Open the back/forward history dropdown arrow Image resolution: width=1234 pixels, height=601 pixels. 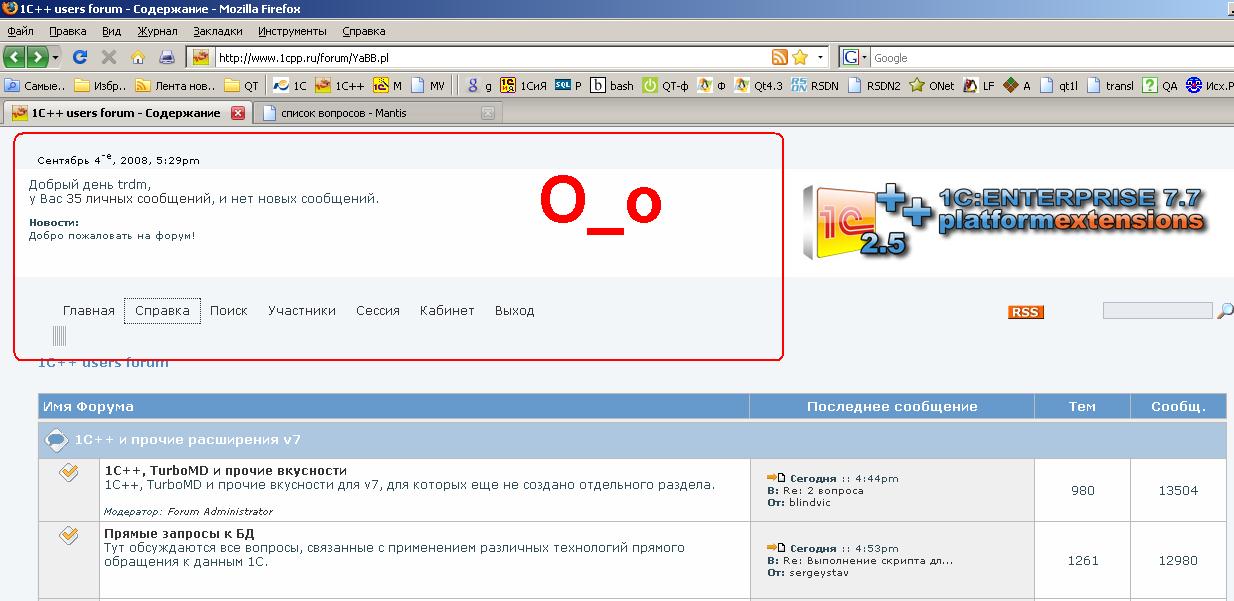[x=56, y=57]
